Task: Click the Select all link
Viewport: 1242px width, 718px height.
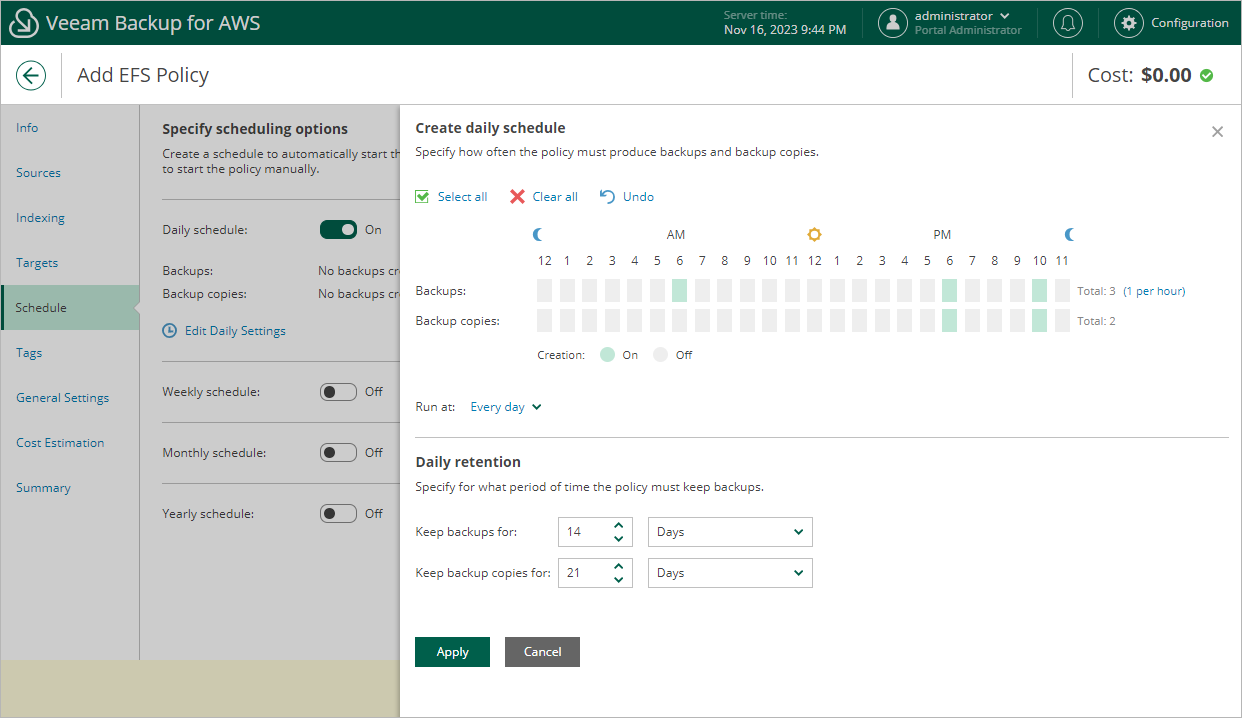Action: [463, 197]
